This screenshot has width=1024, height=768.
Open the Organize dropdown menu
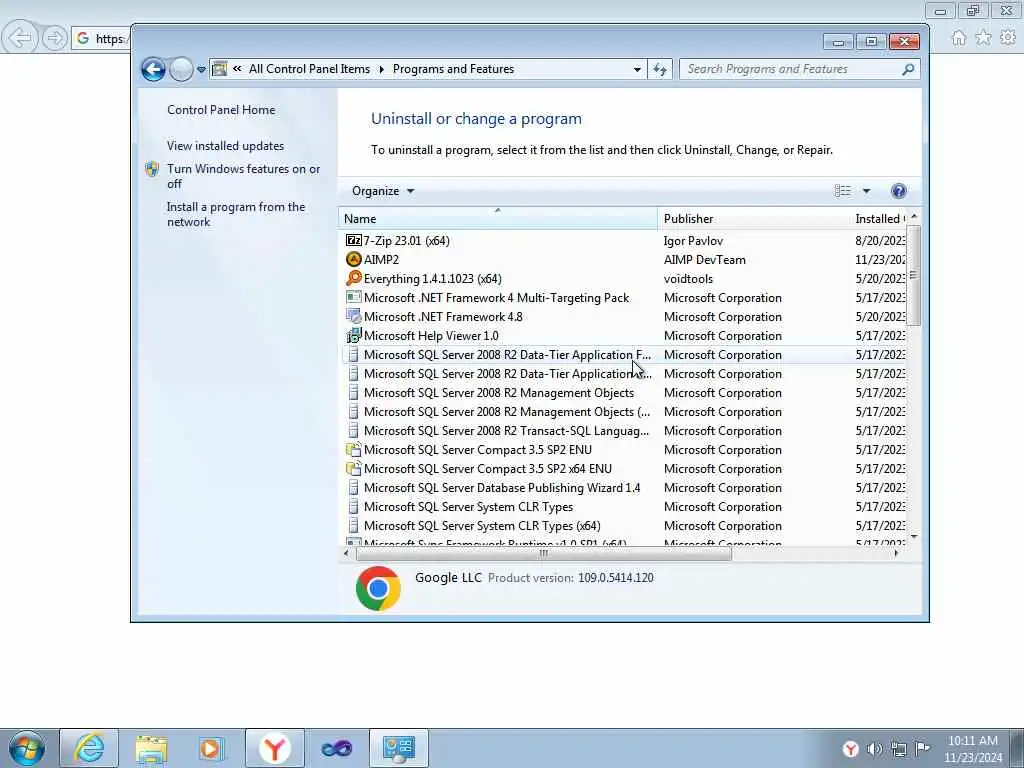click(x=383, y=191)
